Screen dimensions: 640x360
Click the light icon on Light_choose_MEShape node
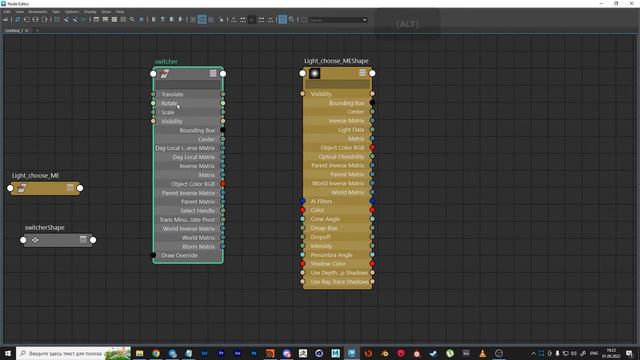[x=314, y=73]
